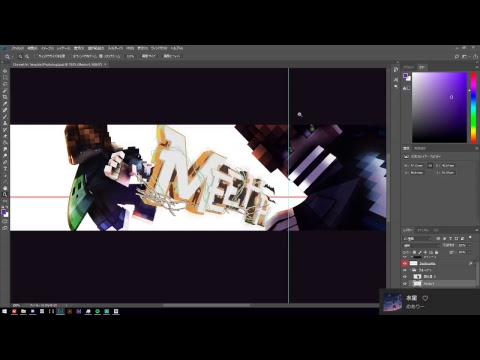Select the Crop tool
This screenshot has height=360, width=480.
pyautogui.click(x=5, y=97)
